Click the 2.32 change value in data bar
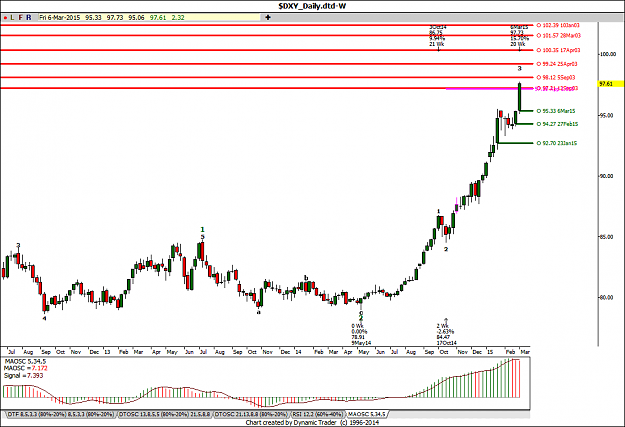 [178, 18]
